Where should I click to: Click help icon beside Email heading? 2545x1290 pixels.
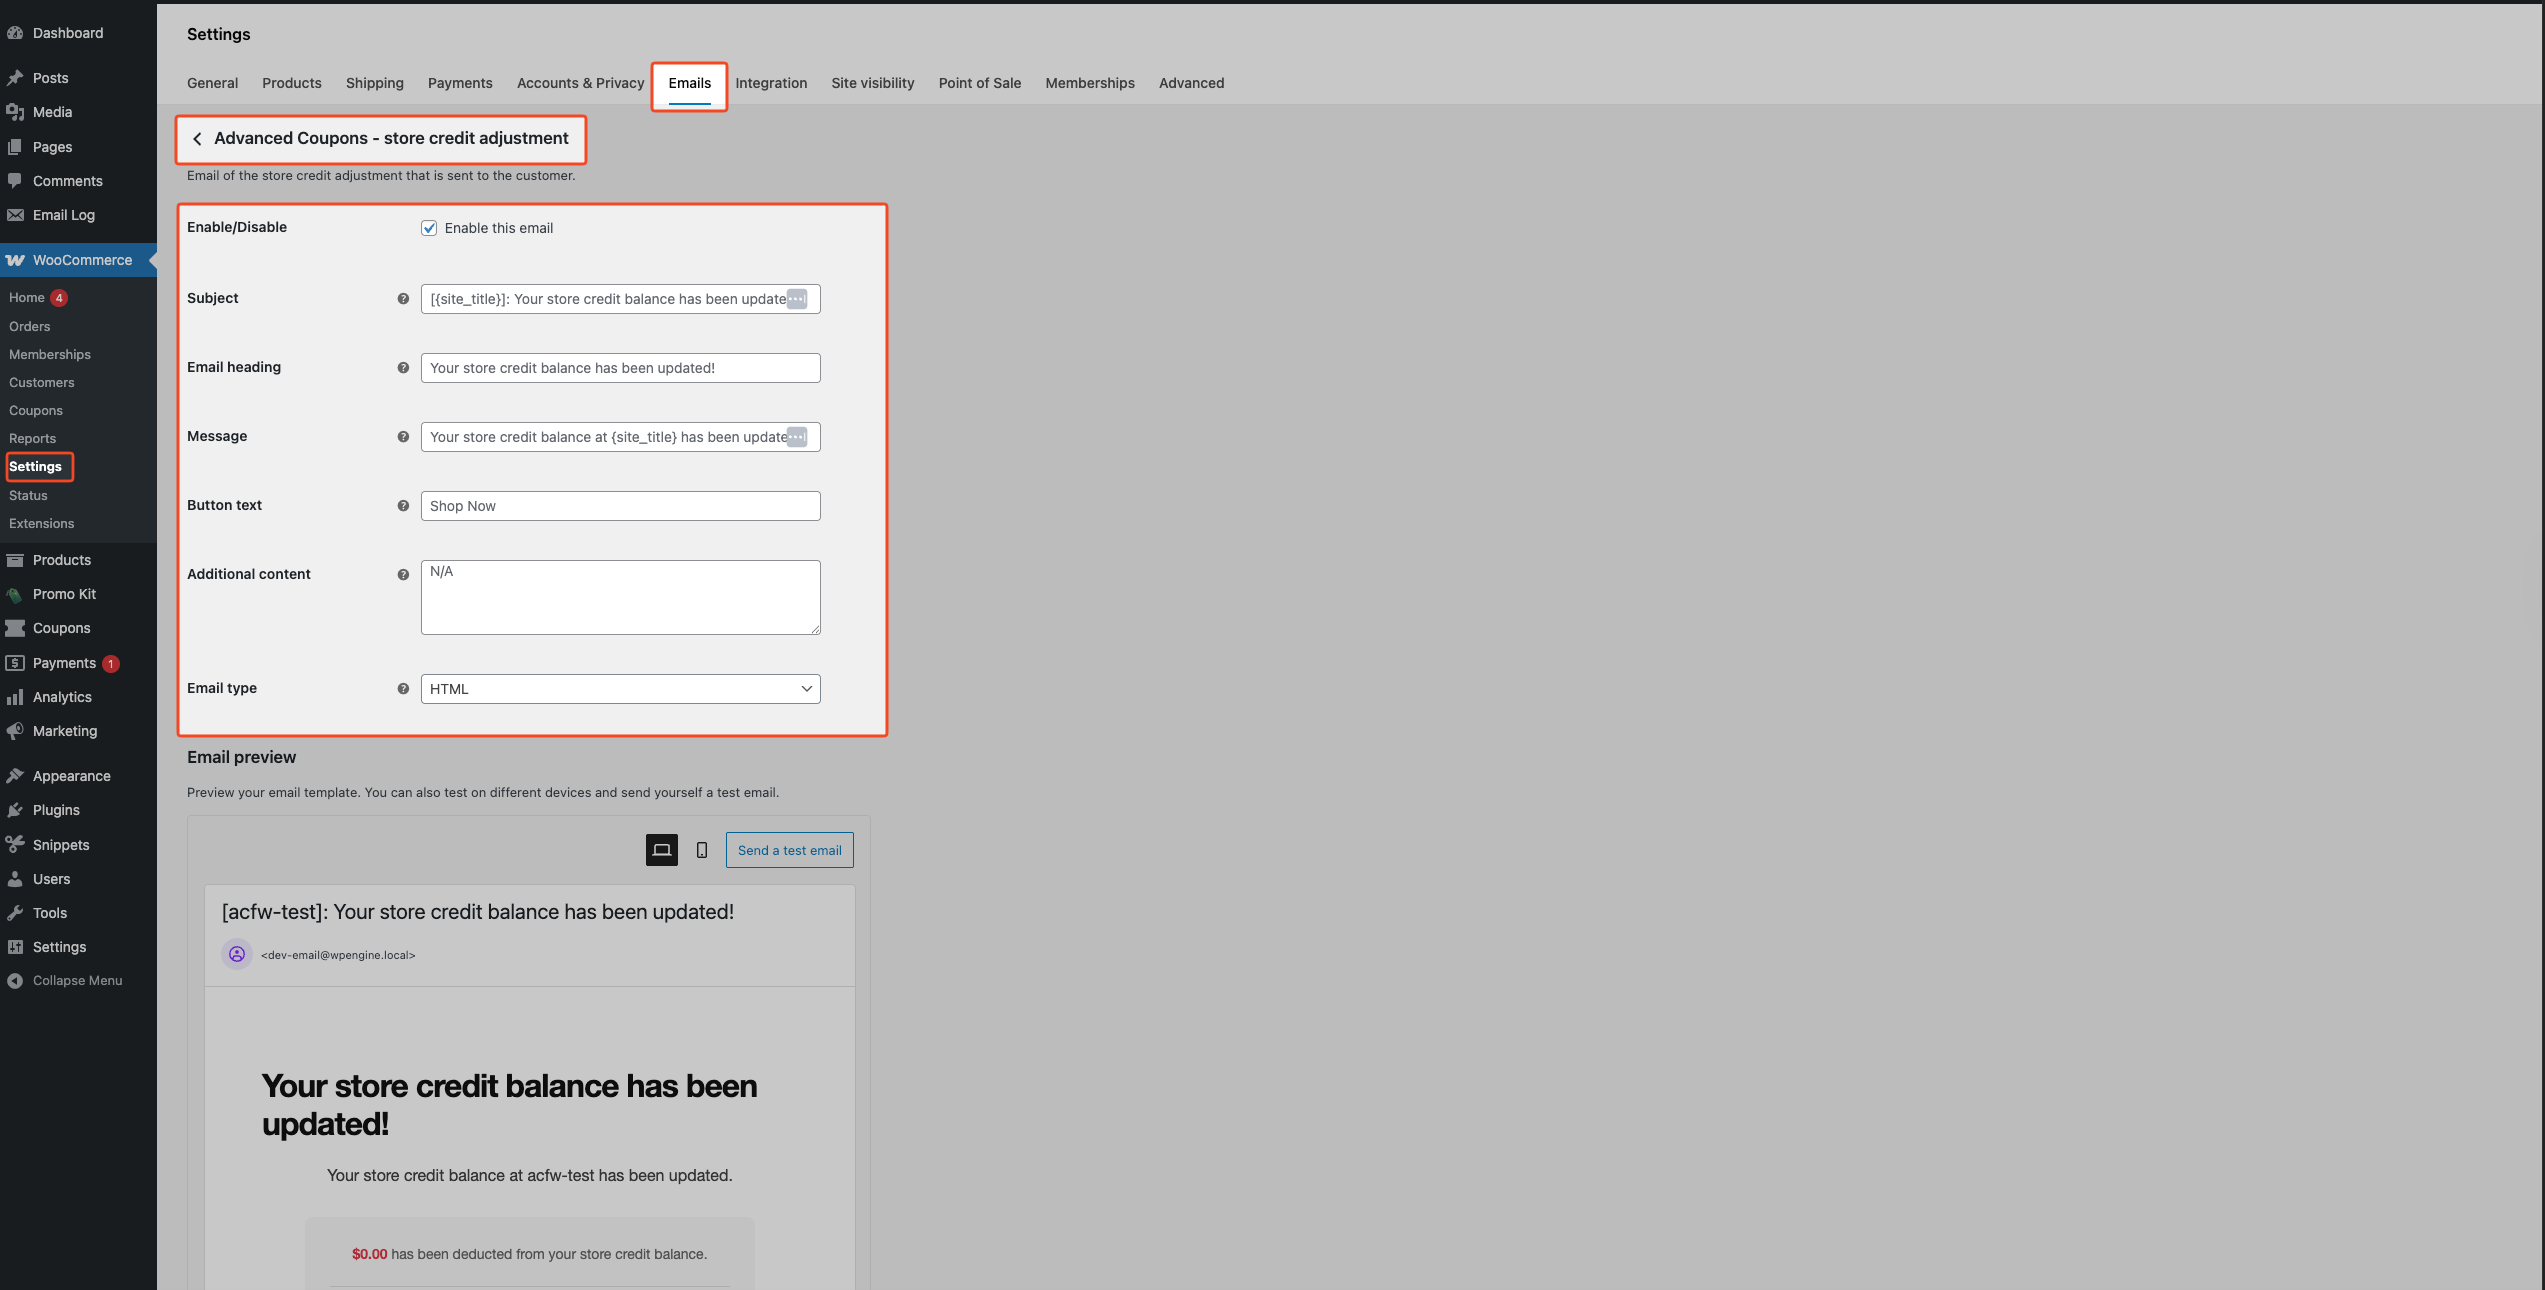pos(403,368)
